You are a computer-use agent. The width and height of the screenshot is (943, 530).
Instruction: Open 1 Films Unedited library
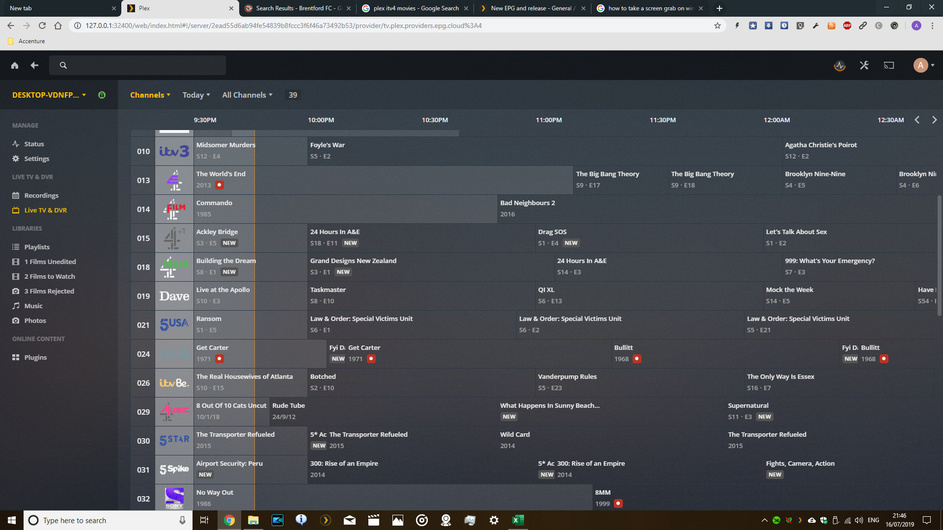click(50, 262)
